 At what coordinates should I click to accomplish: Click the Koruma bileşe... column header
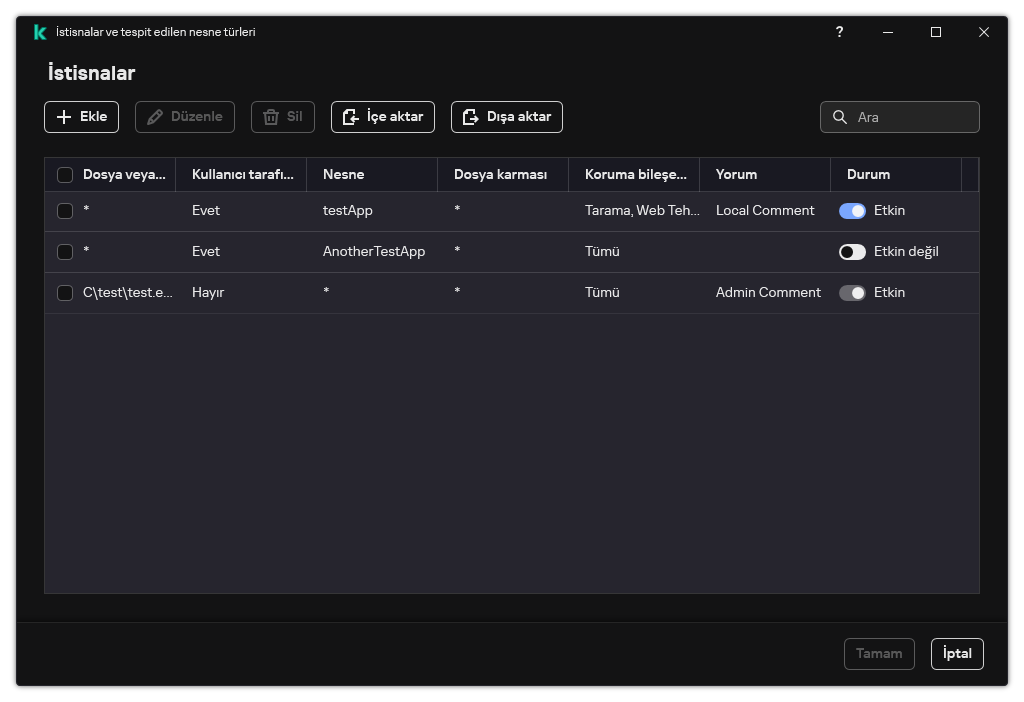(x=635, y=175)
